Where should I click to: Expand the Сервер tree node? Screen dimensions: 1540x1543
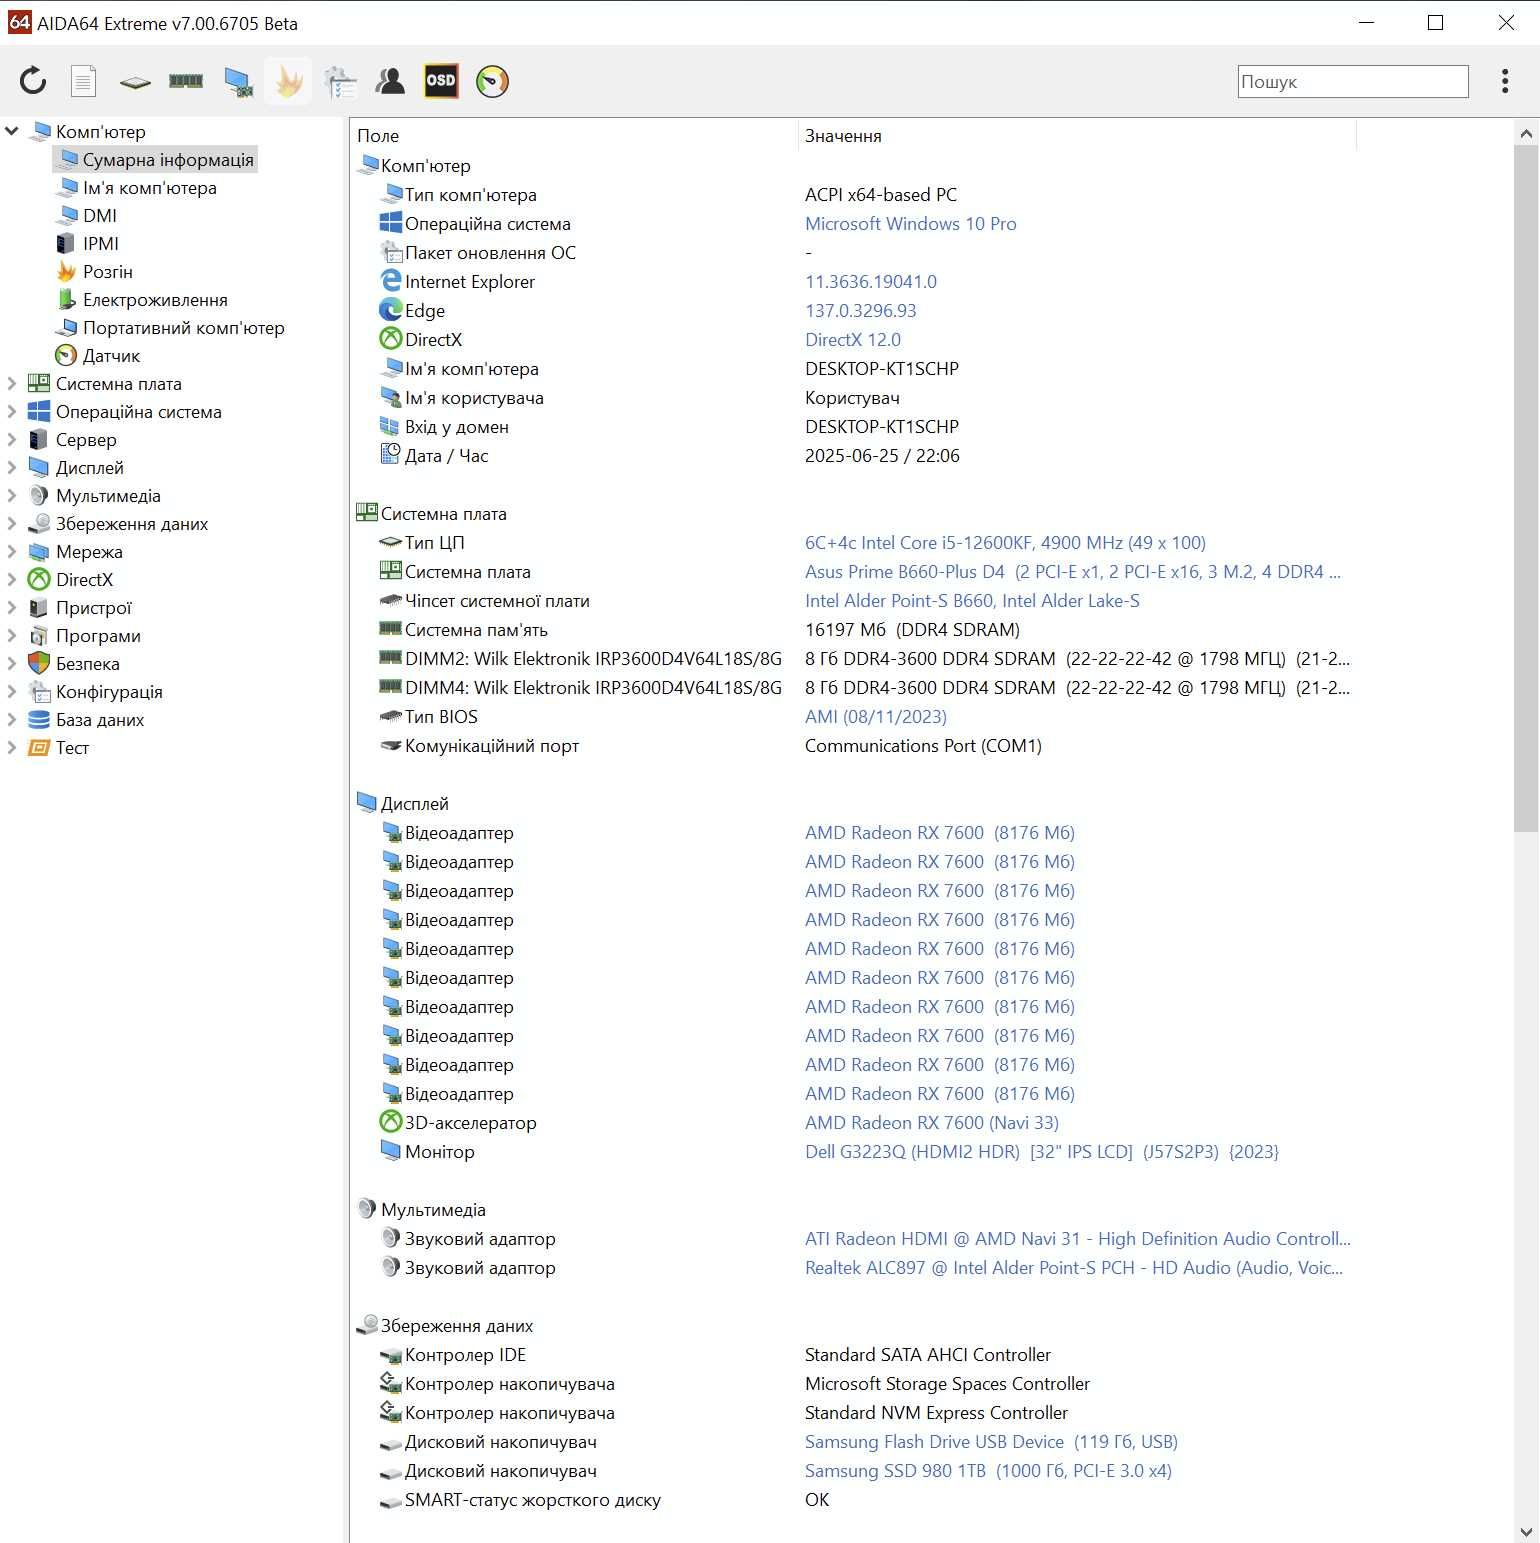(12, 439)
